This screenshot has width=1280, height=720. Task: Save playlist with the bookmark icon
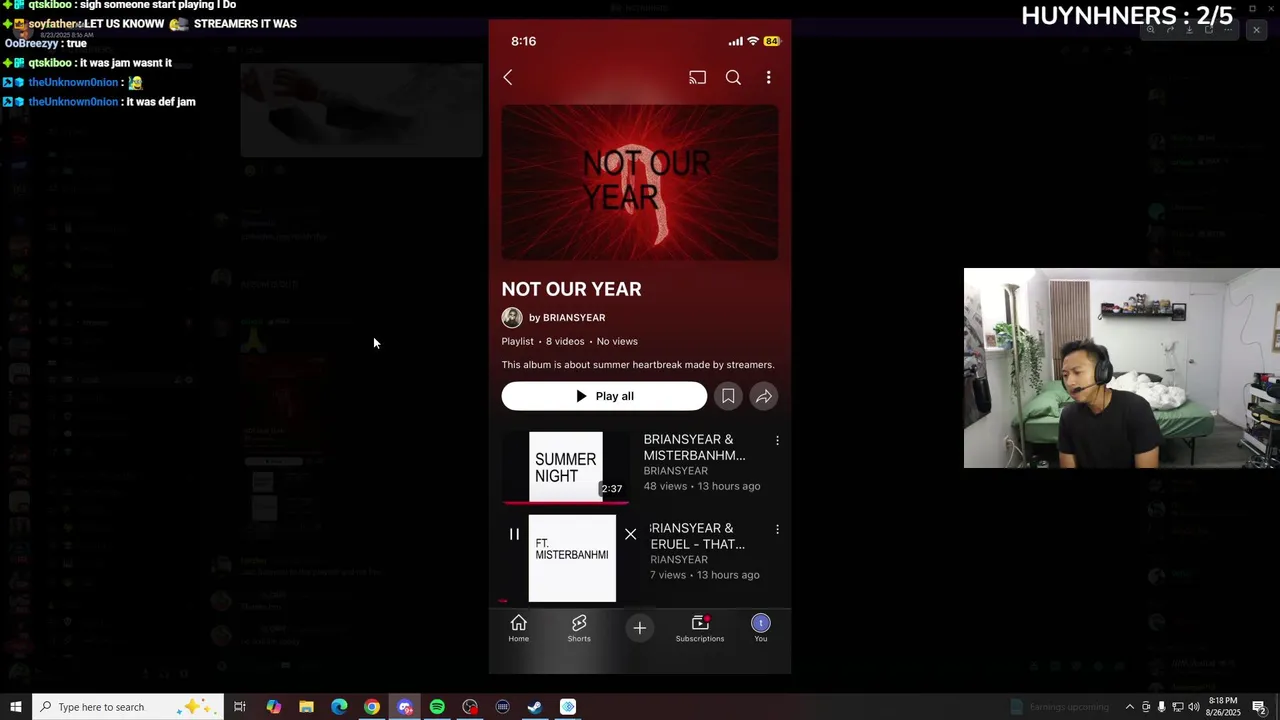coord(728,396)
